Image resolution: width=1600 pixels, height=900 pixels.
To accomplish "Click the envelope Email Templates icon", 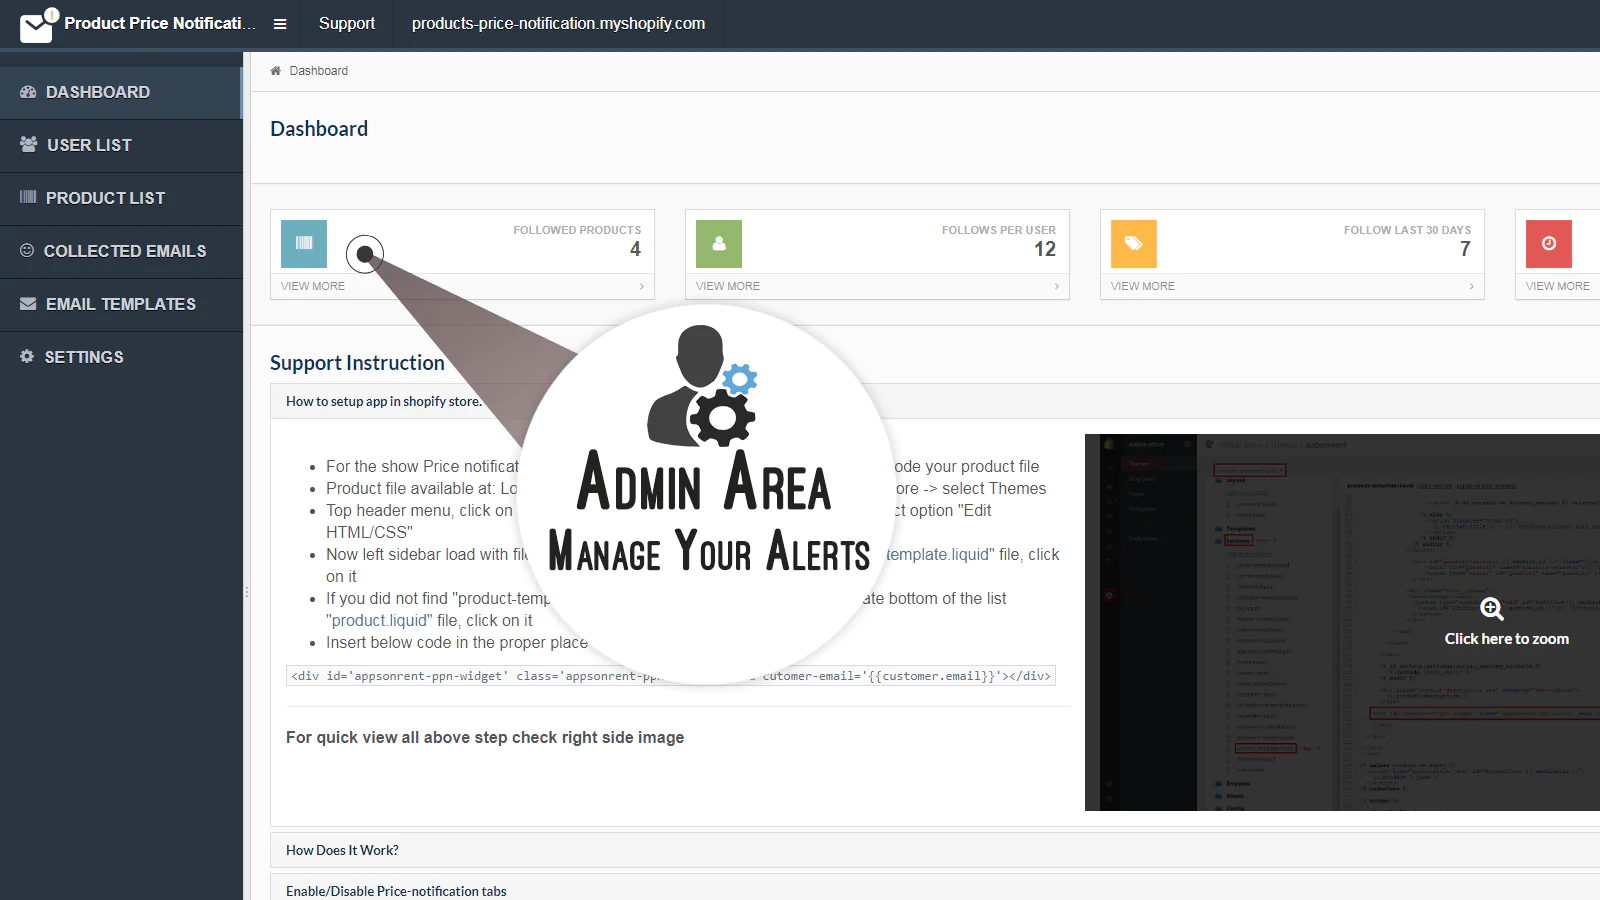I will click(28, 303).
